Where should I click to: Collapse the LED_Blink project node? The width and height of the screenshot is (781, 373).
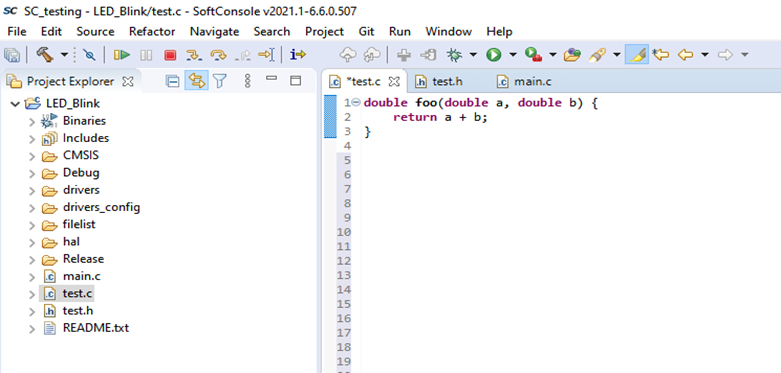[x=15, y=104]
